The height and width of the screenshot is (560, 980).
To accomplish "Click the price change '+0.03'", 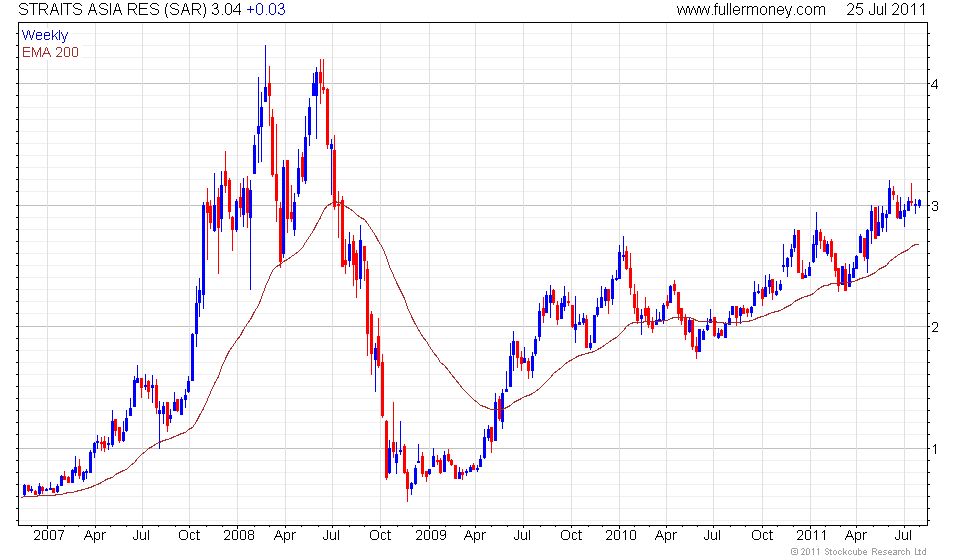I will click(266, 9).
